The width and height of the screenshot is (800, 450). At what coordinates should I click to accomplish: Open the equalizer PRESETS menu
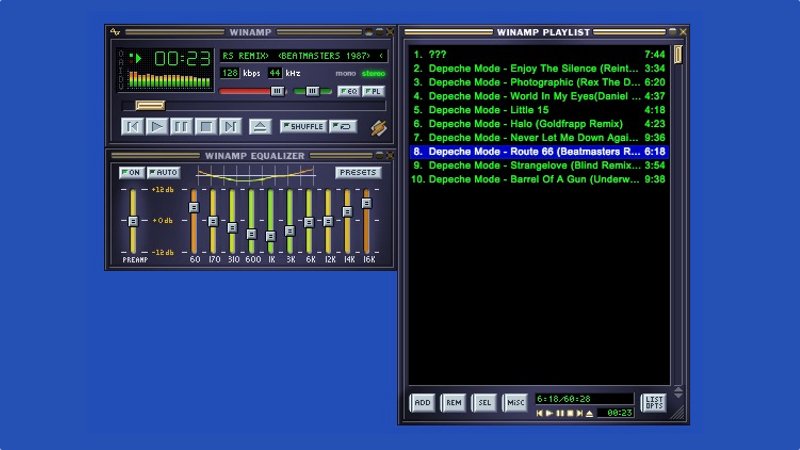358,172
